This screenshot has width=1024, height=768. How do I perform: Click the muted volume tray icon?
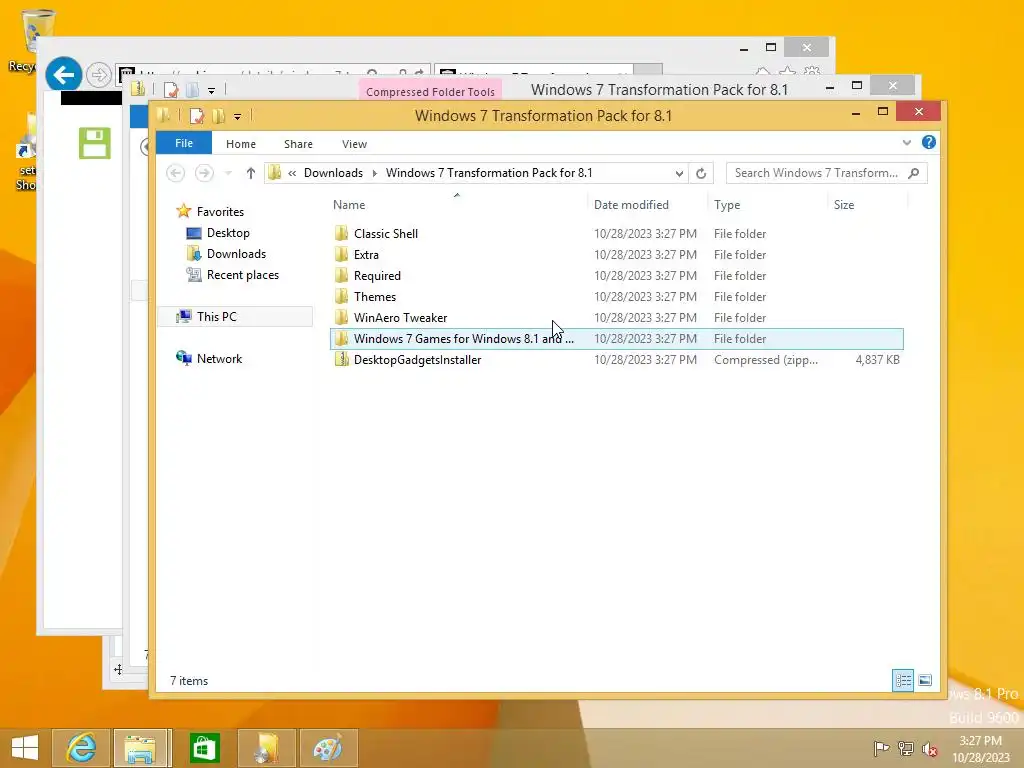(929, 748)
